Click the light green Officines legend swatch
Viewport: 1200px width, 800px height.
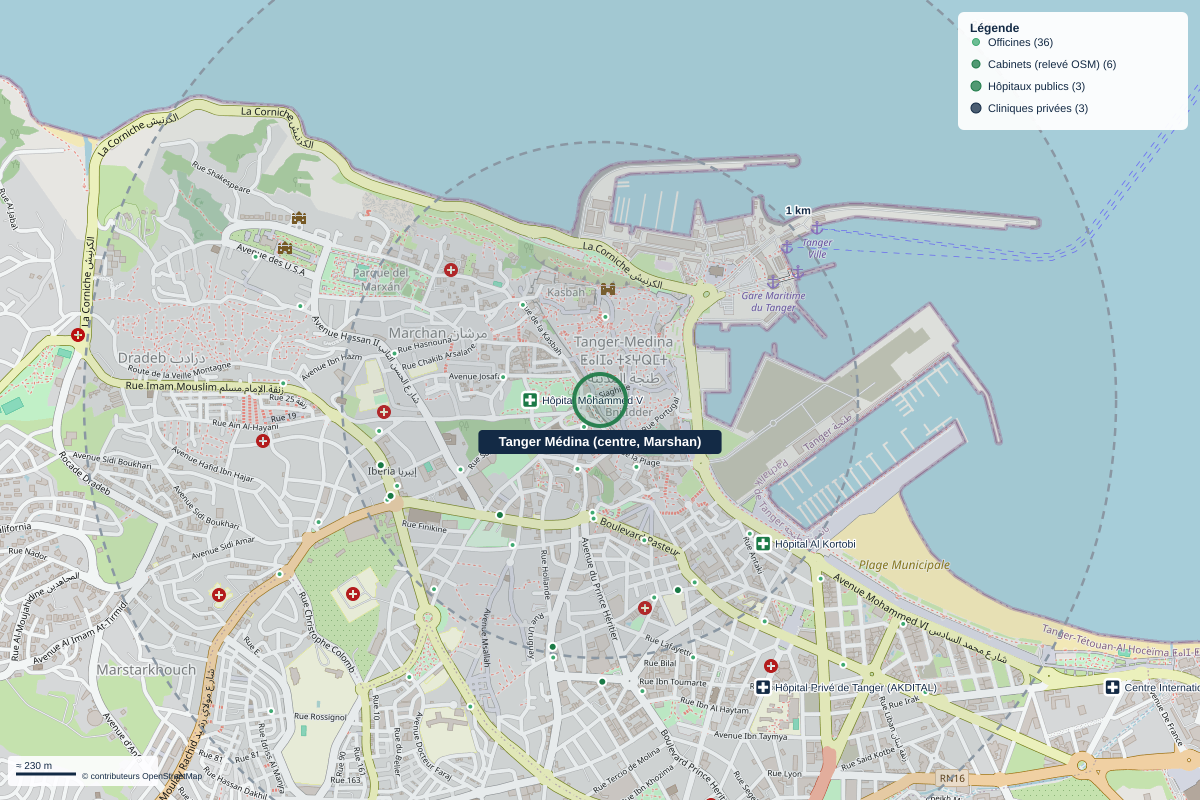point(976,42)
